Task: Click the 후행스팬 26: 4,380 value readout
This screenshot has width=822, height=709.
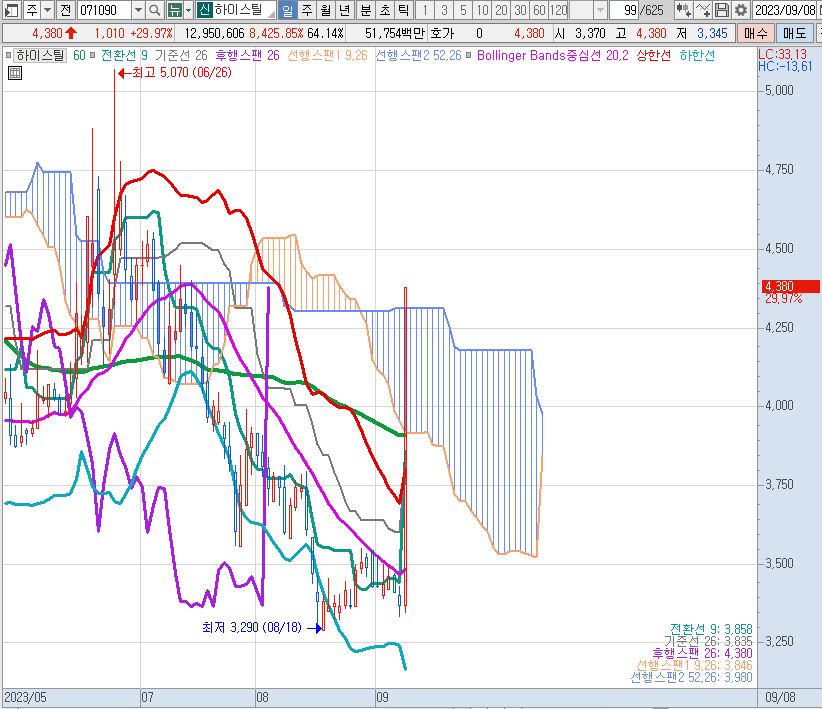Action: [x=702, y=653]
